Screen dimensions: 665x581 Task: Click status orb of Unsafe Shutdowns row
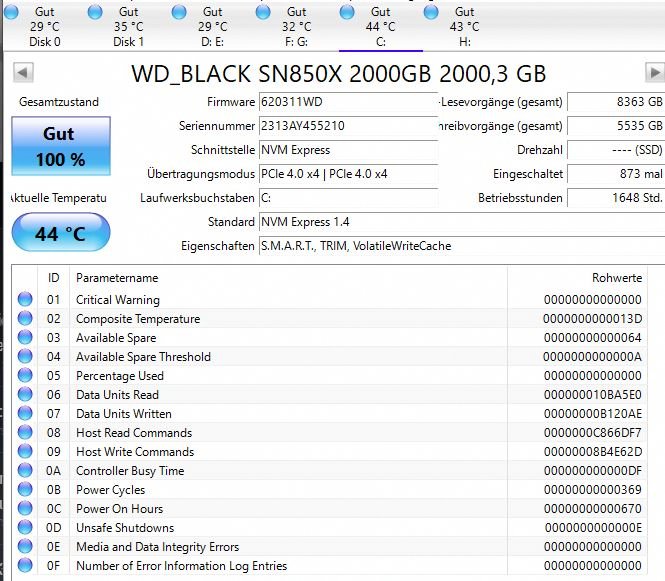tap(25, 527)
